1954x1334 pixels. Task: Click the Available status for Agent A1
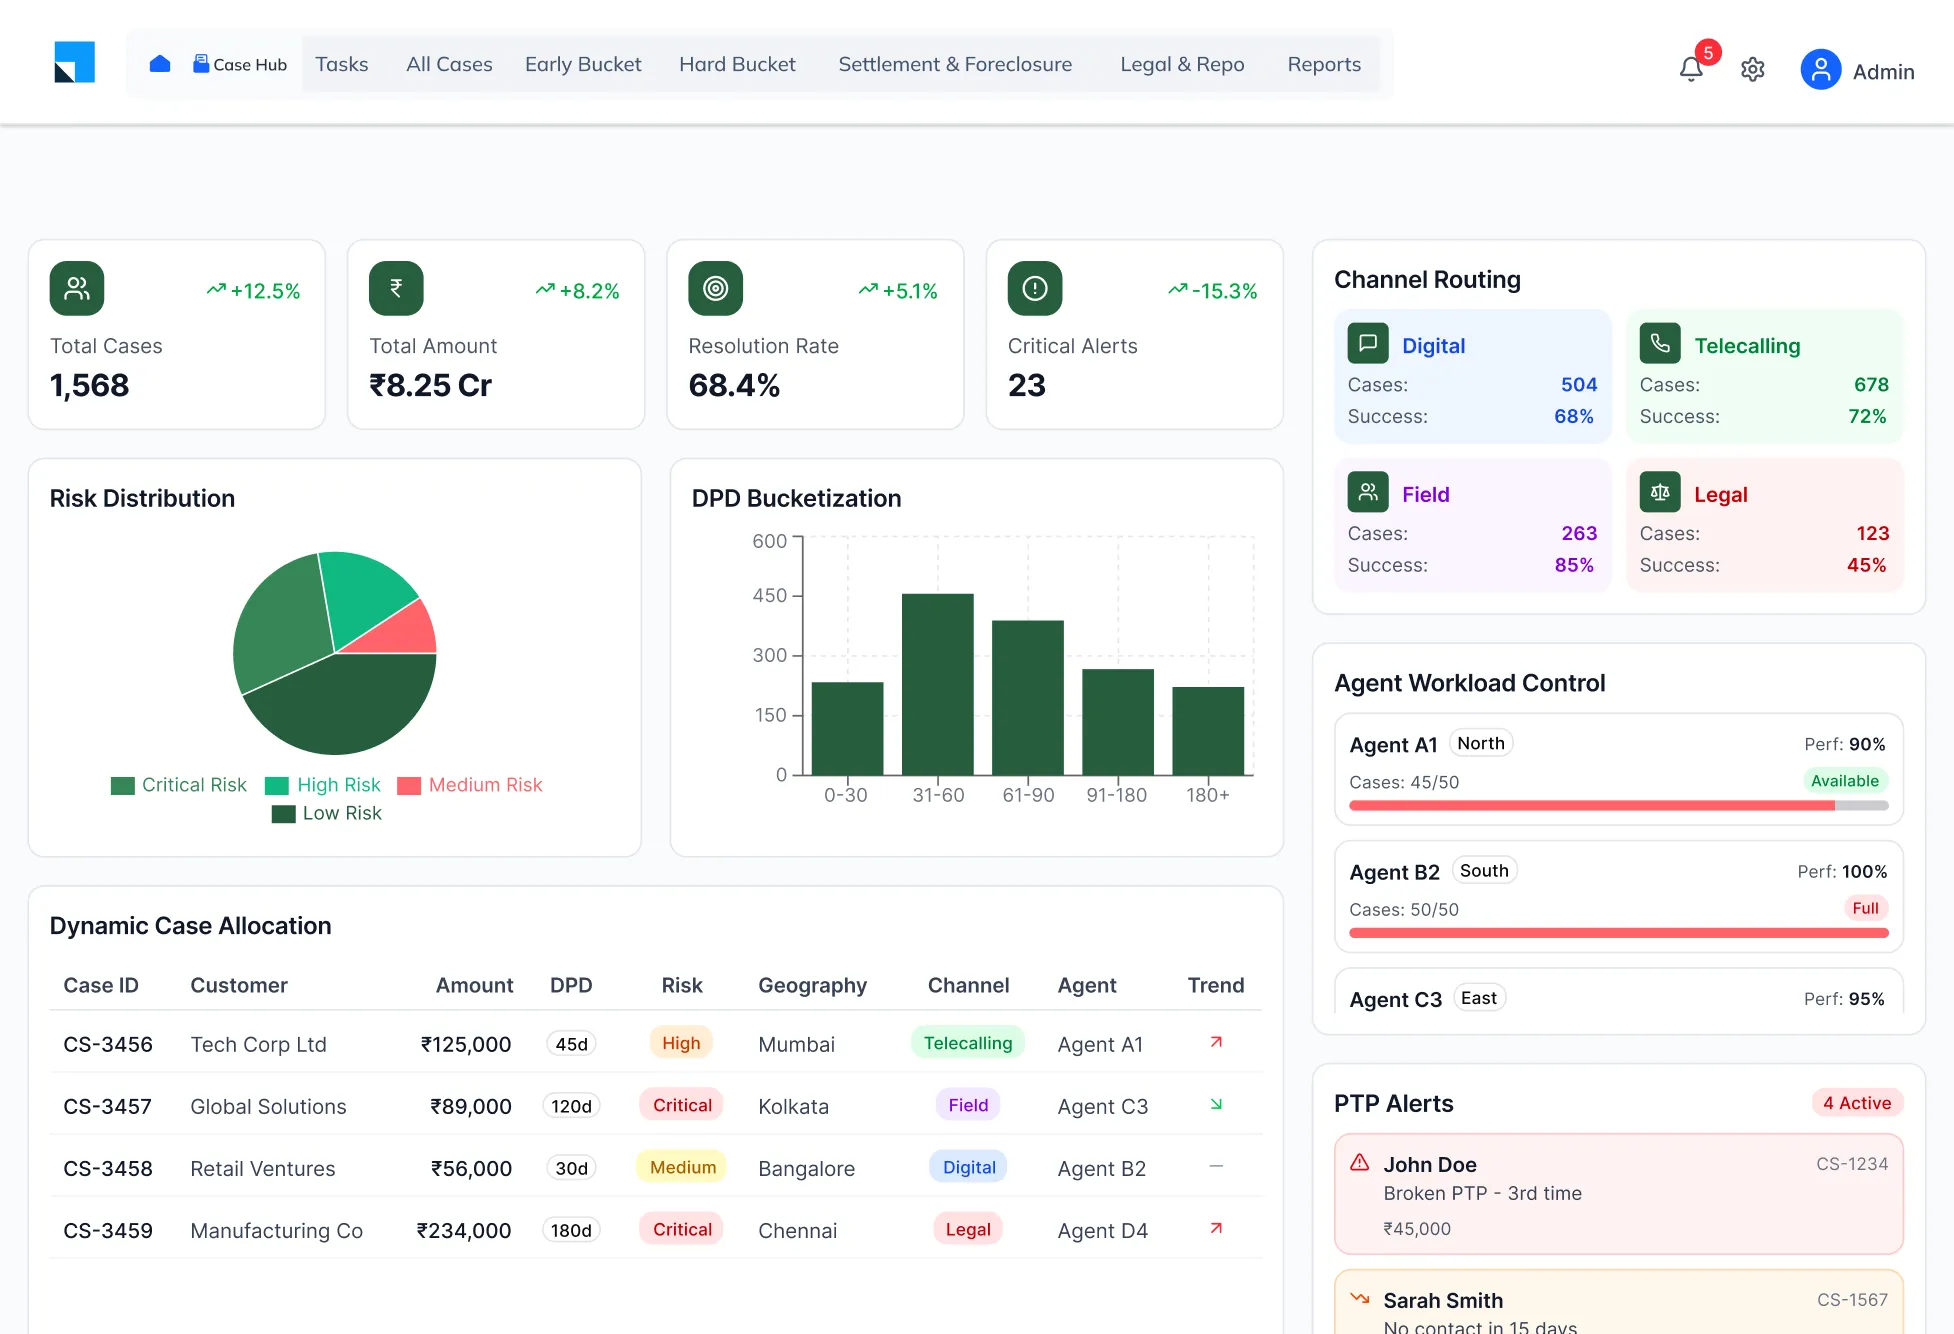1844,781
